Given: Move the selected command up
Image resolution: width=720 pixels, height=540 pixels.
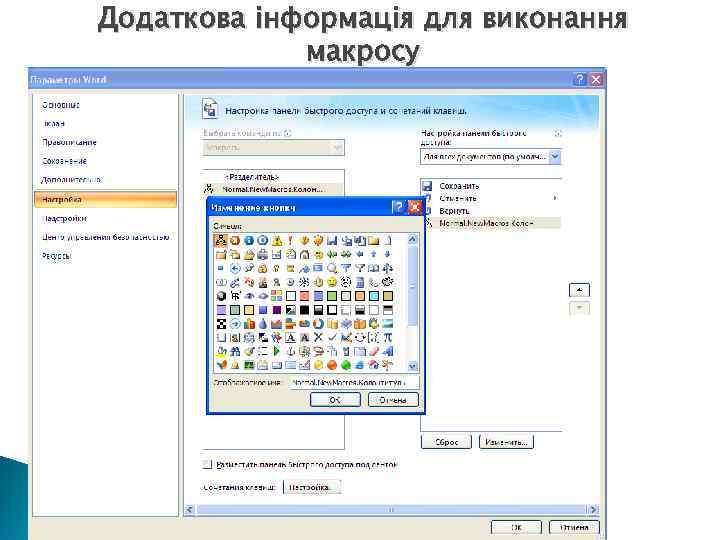Looking at the screenshot, I should tap(579, 290).
